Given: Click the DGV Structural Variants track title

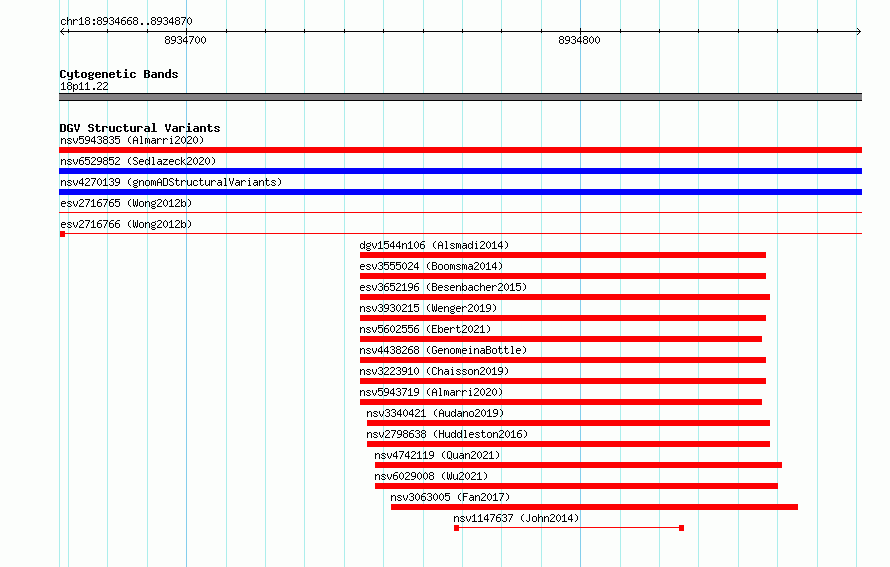Looking at the screenshot, I should [x=140, y=128].
